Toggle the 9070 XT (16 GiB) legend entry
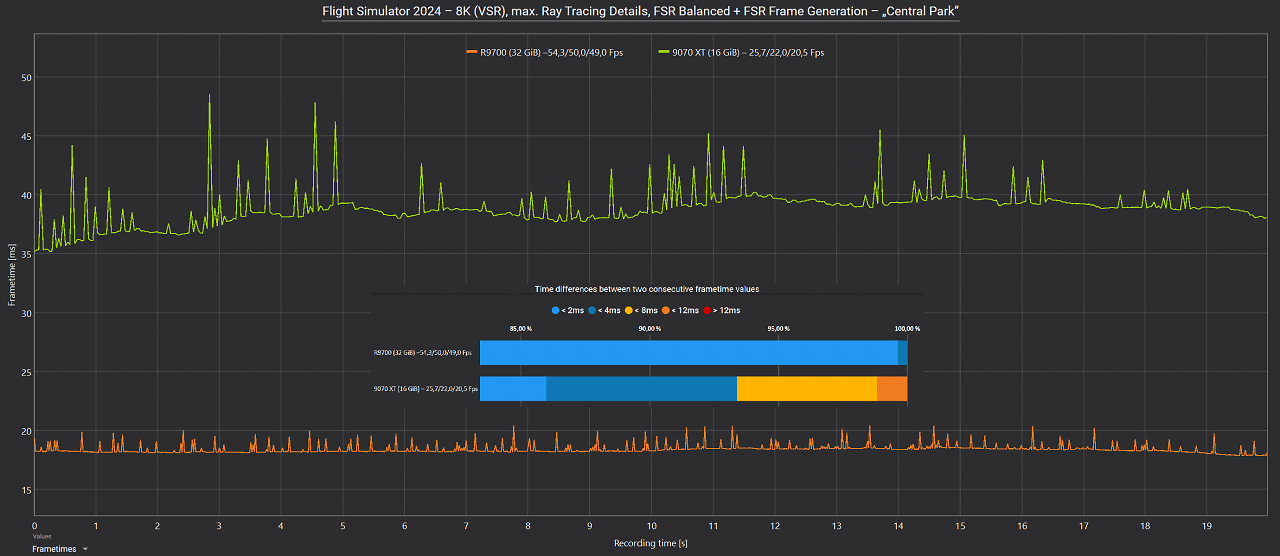Viewport: 1280px width, 556px height. point(741,52)
